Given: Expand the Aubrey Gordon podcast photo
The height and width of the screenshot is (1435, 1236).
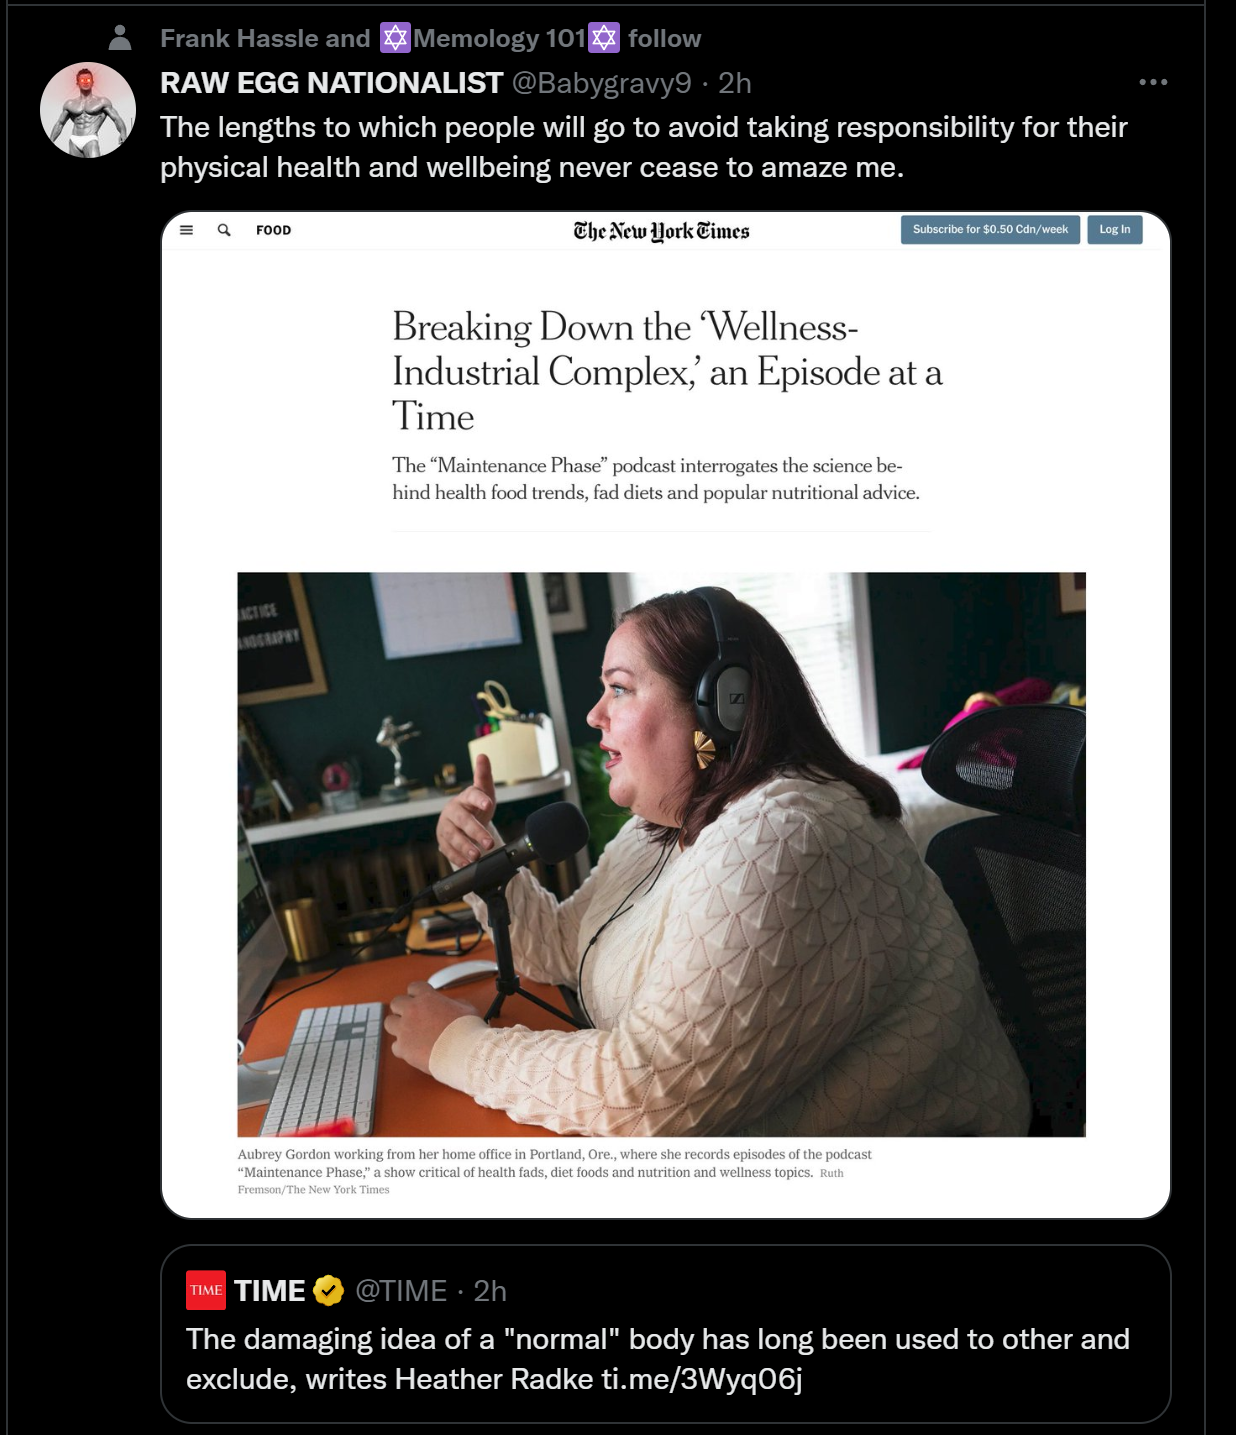Looking at the screenshot, I should (661, 854).
